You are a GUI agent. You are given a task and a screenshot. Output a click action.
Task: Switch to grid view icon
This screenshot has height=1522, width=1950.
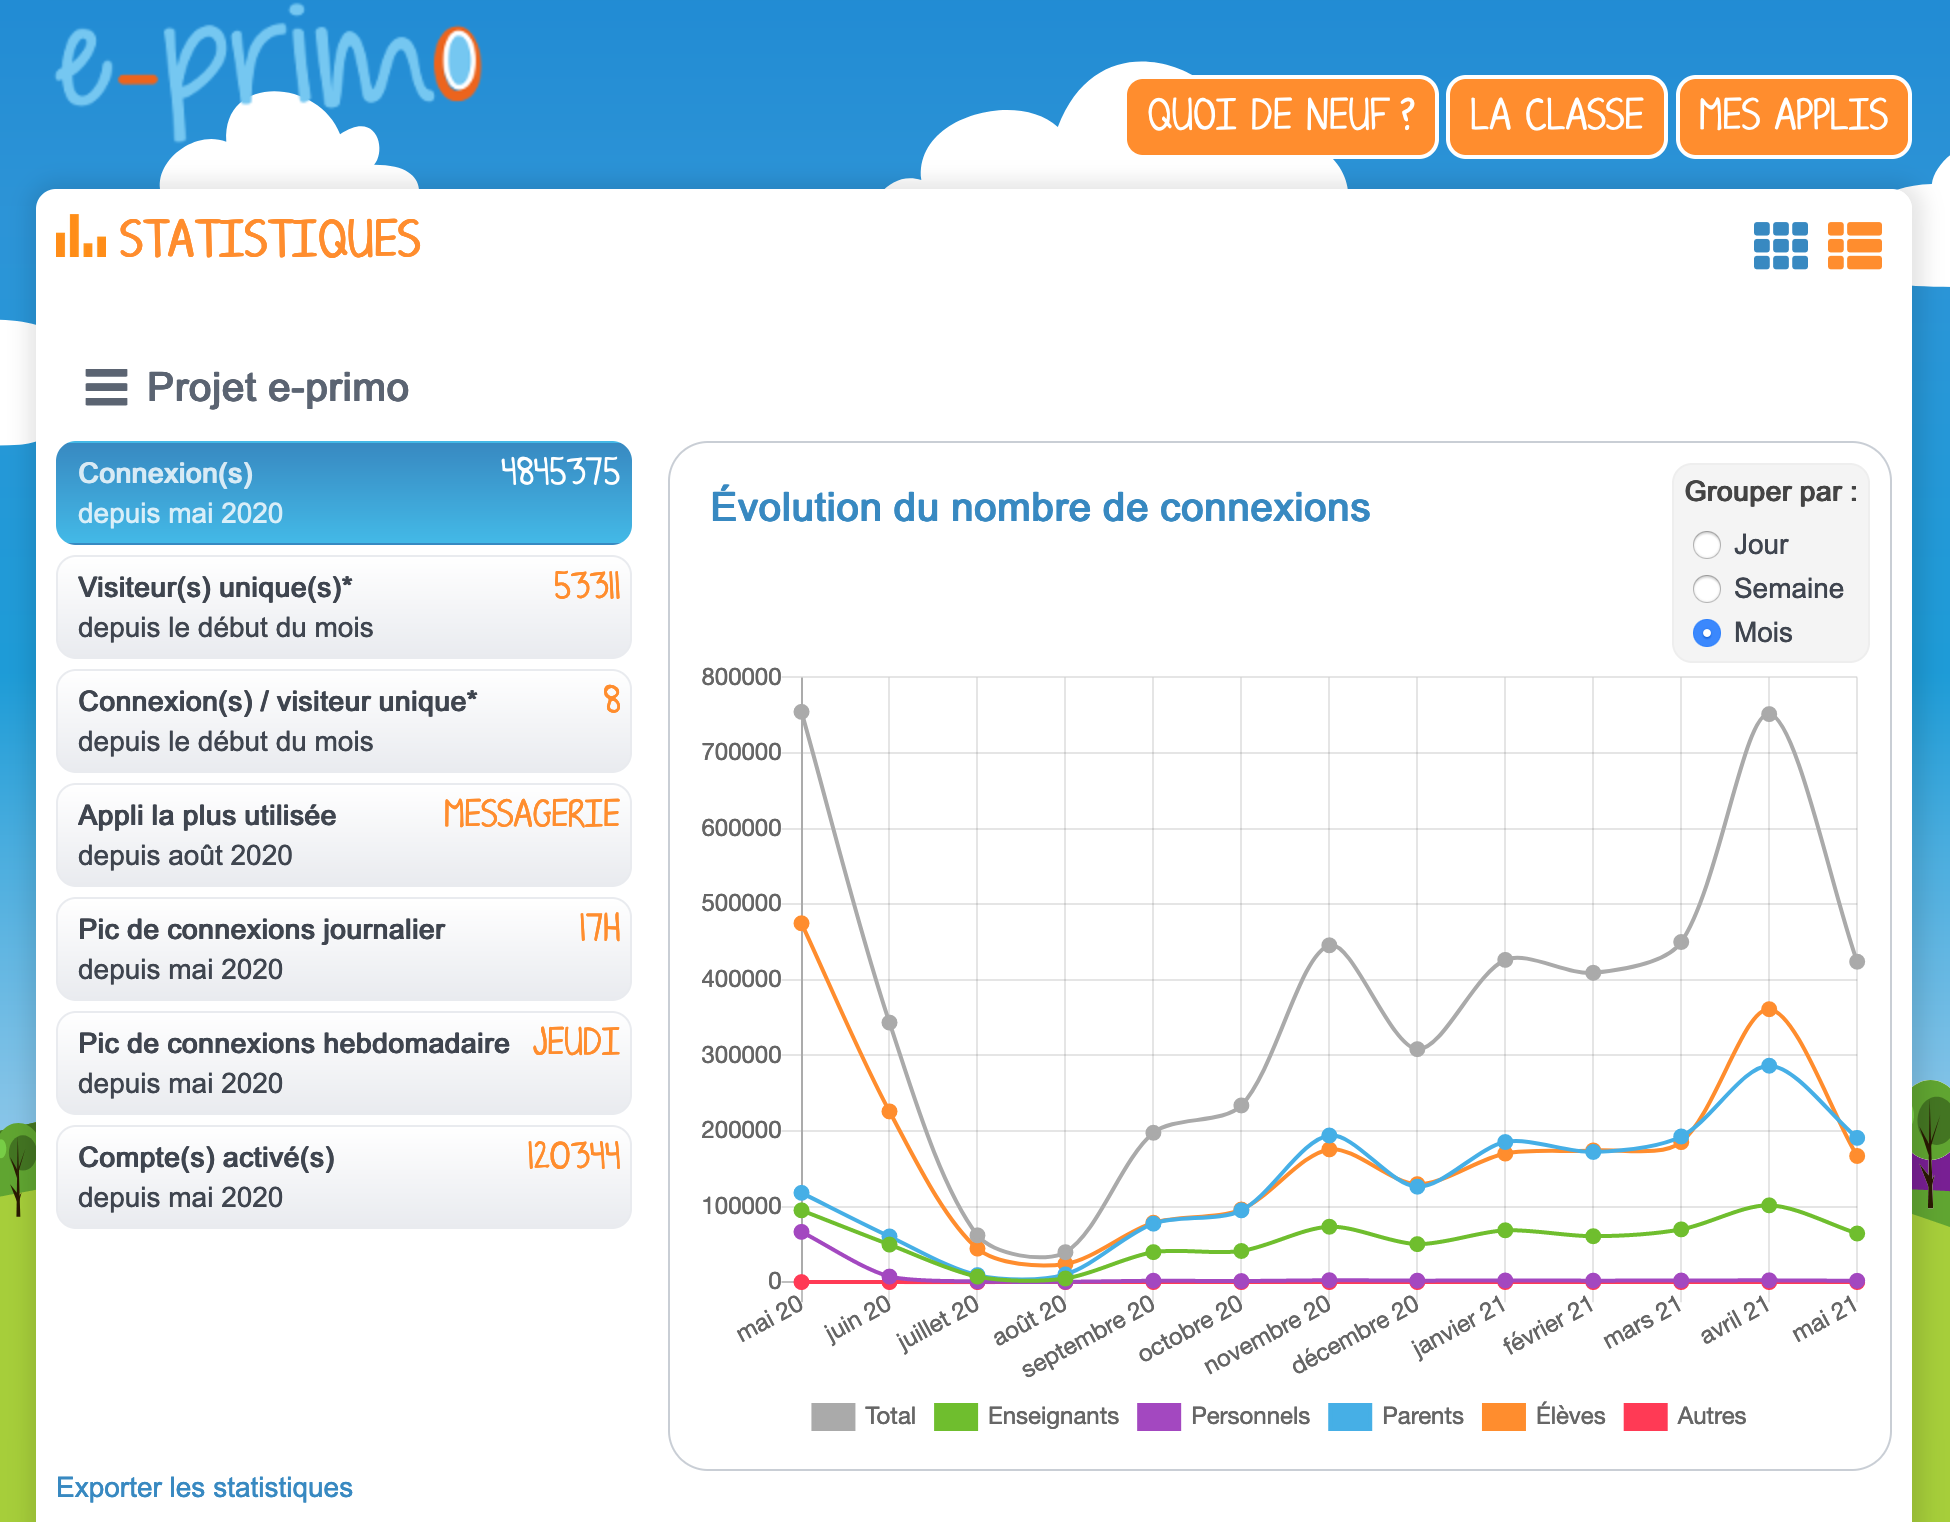[x=1780, y=245]
